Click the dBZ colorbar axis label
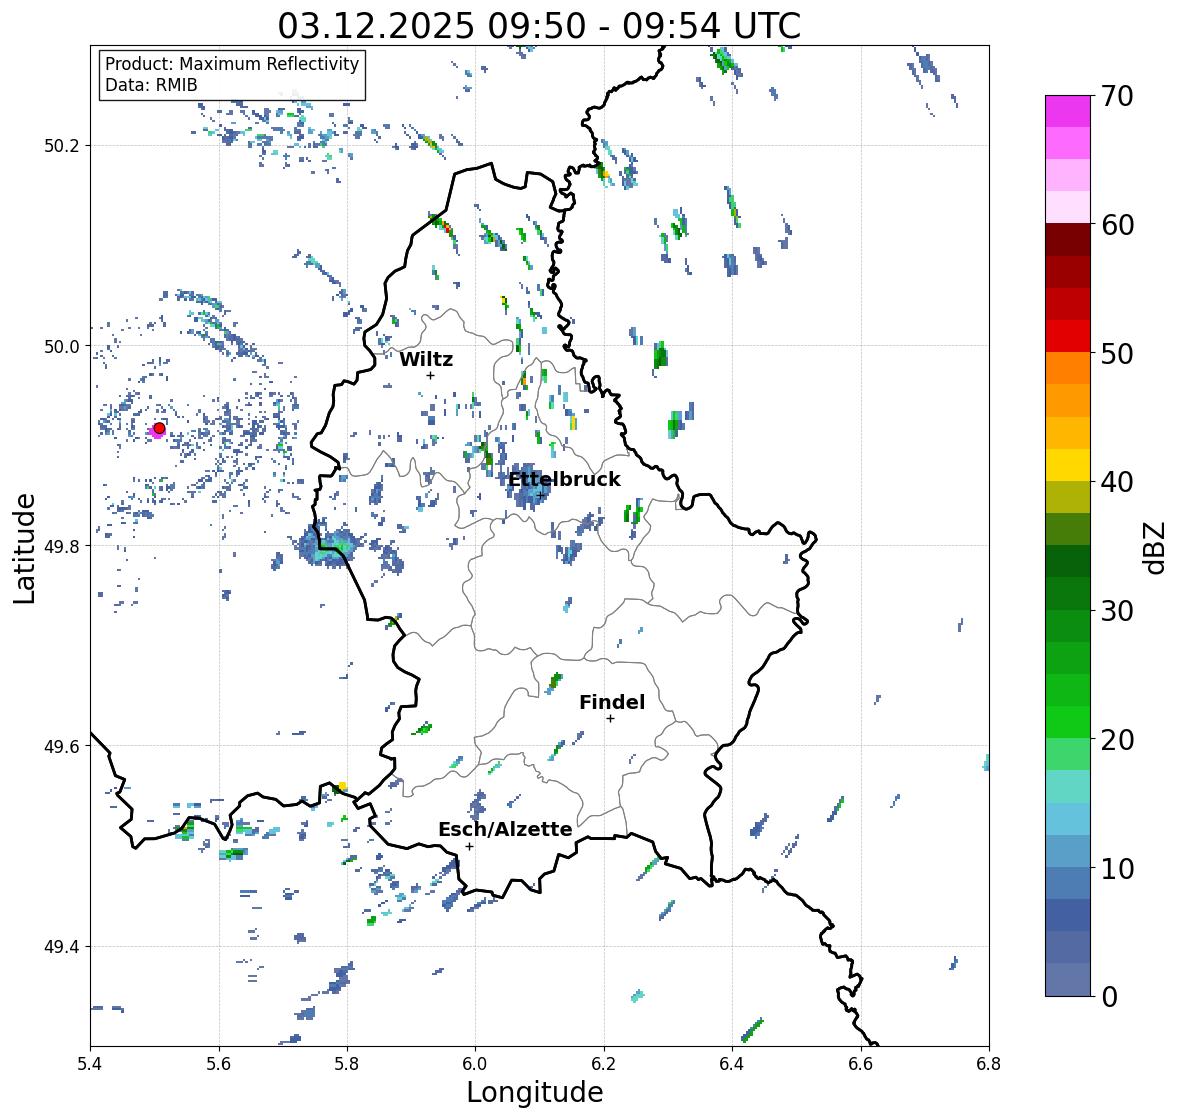 [x=1155, y=547]
